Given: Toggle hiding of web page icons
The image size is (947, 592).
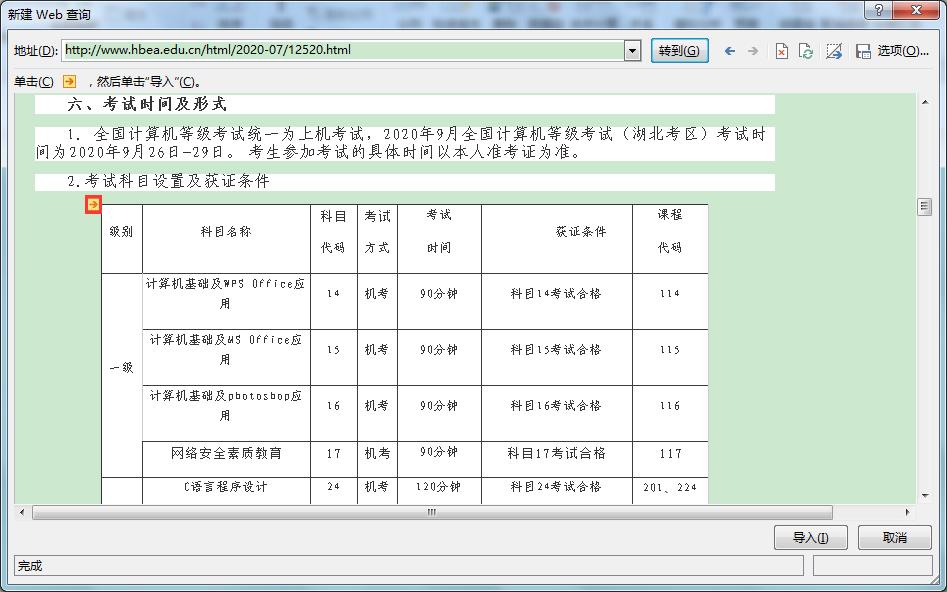Looking at the screenshot, I should (x=835, y=50).
